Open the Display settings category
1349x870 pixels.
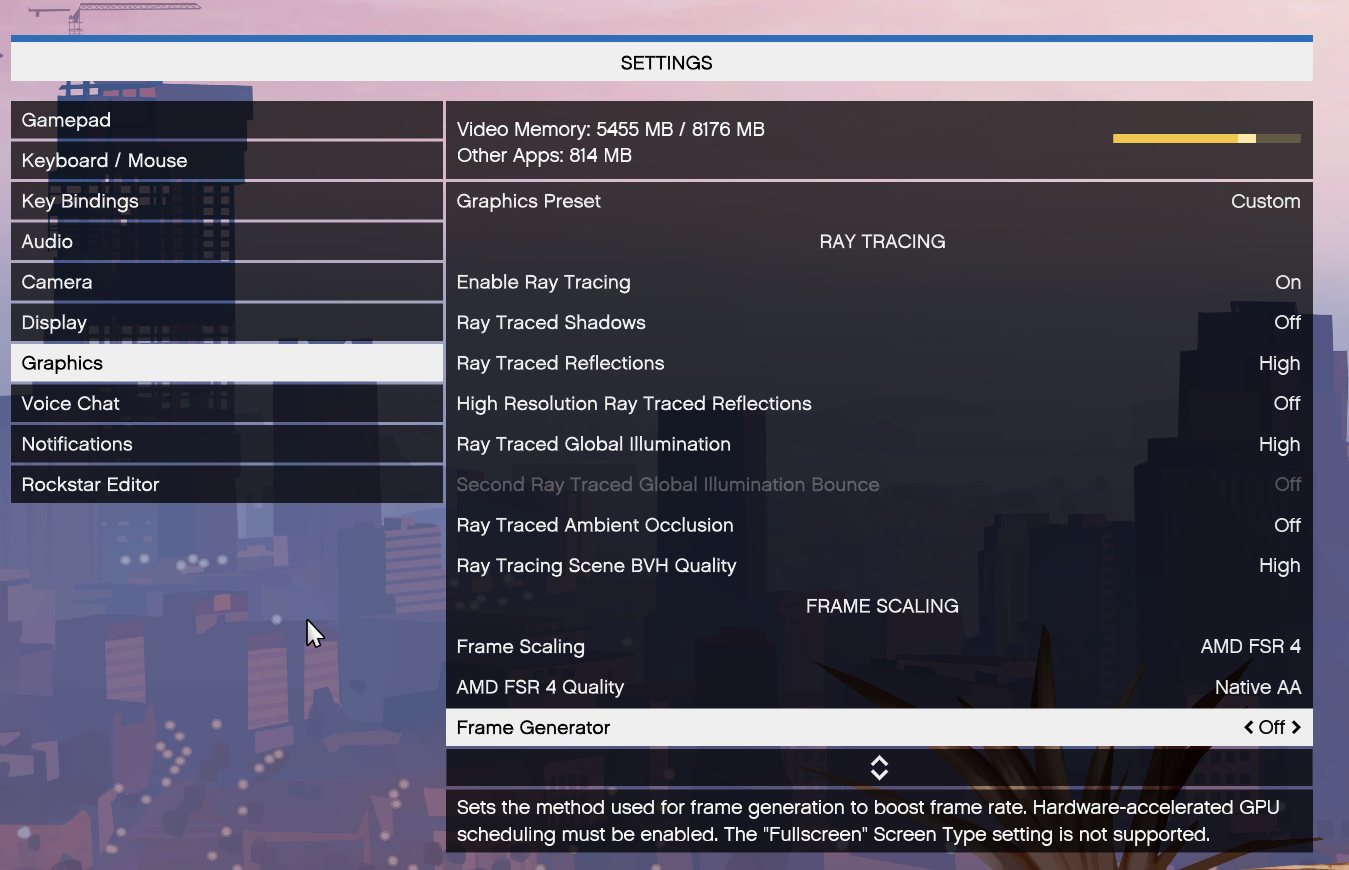(227, 322)
